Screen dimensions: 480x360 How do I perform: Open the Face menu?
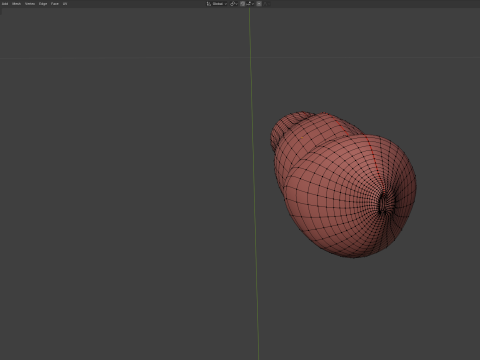(55, 4)
